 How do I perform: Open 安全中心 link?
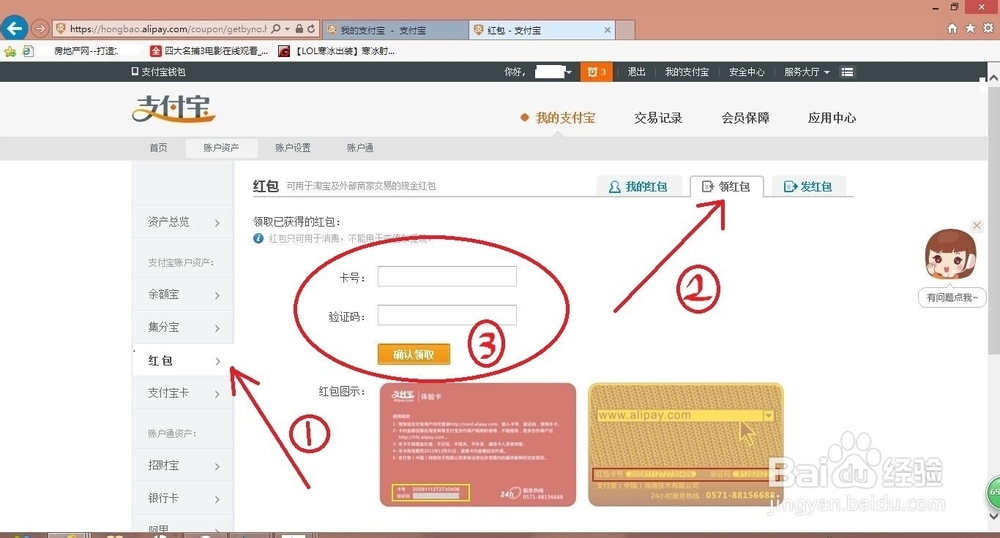click(x=747, y=72)
